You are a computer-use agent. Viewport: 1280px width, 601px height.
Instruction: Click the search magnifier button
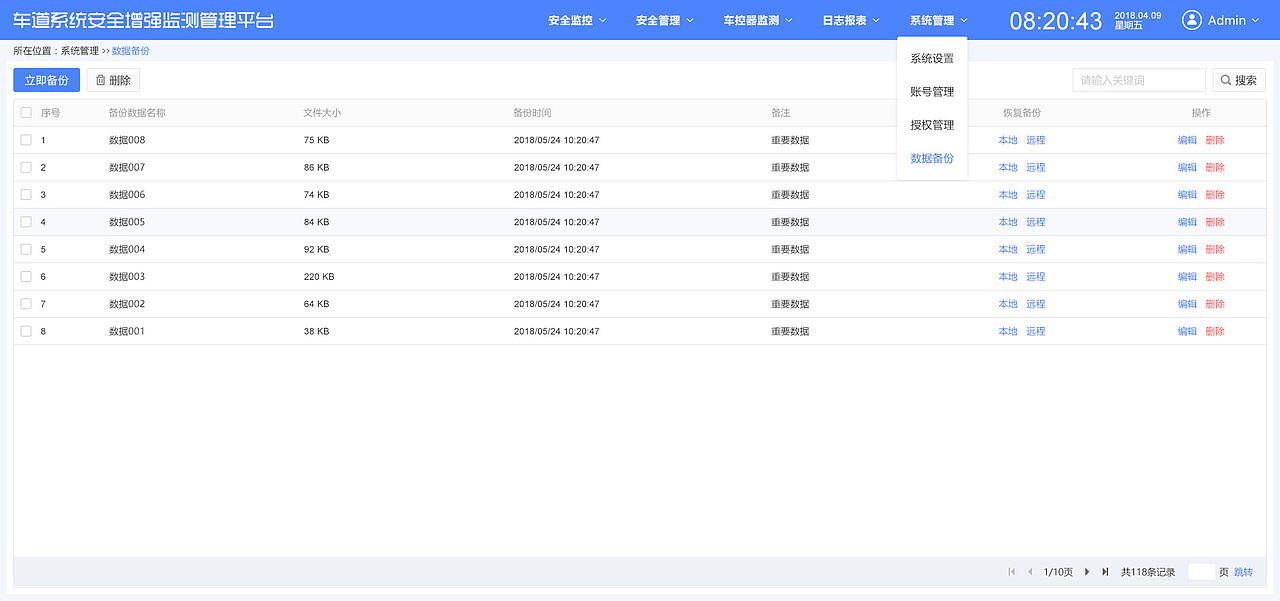1239,80
